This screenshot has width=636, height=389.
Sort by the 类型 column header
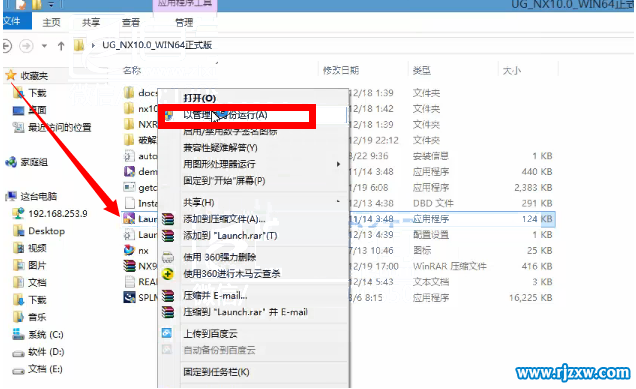(421, 71)
